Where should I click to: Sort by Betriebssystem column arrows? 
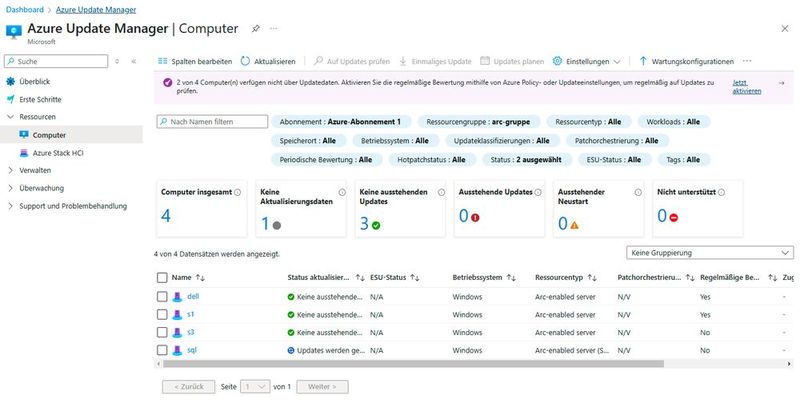(x=511, y=278)
